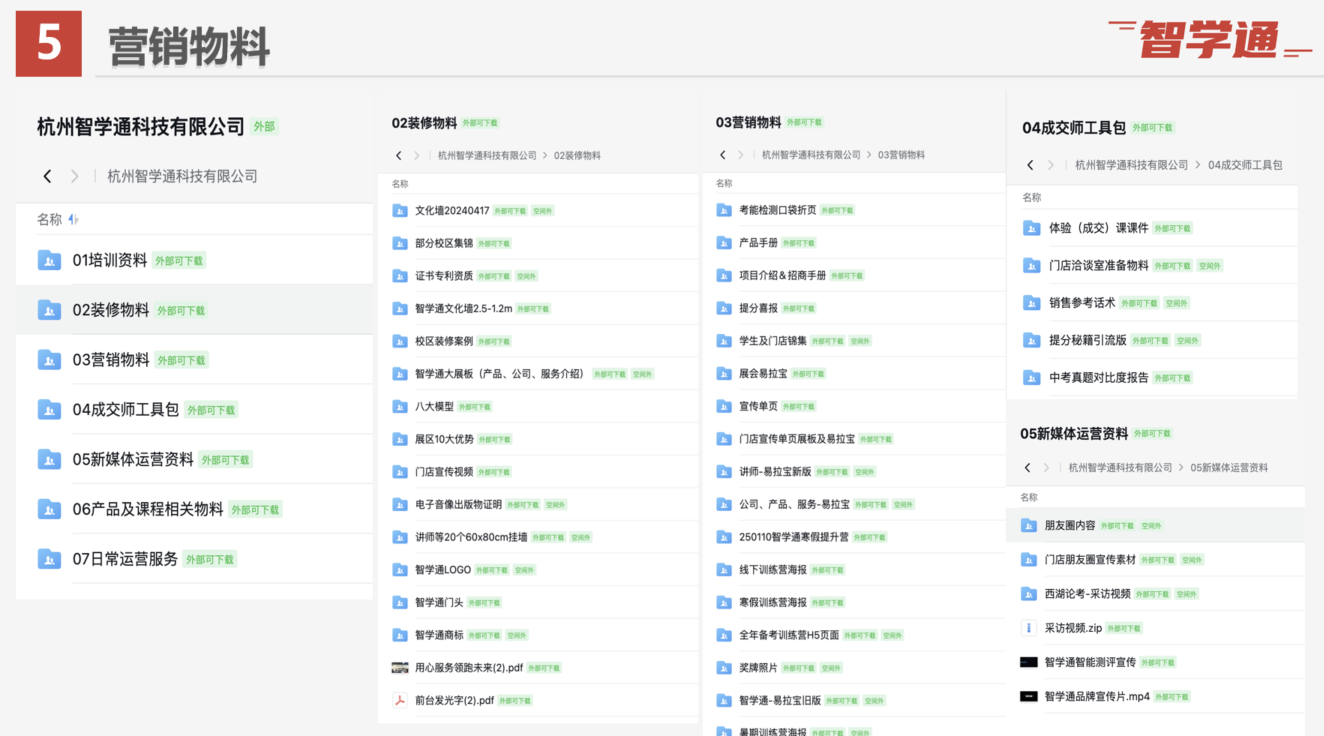Click the 考能检测口袋折页 folder icon
The height and width of the screenshot is (736, 1324).
(x=724, y=210)
